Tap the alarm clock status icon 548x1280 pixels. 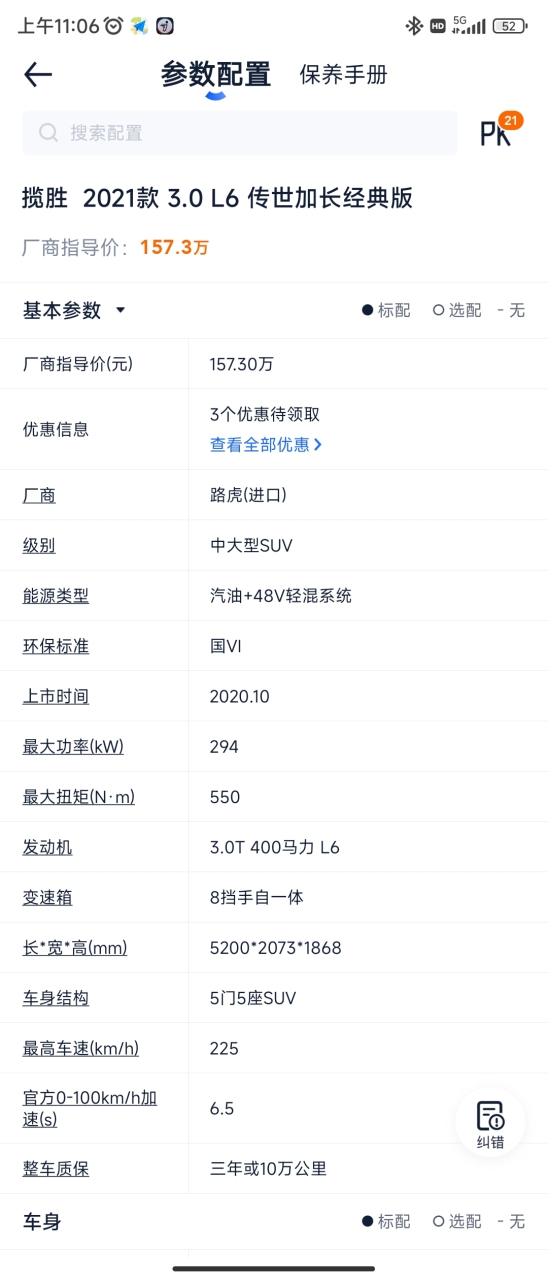point(114,26)
